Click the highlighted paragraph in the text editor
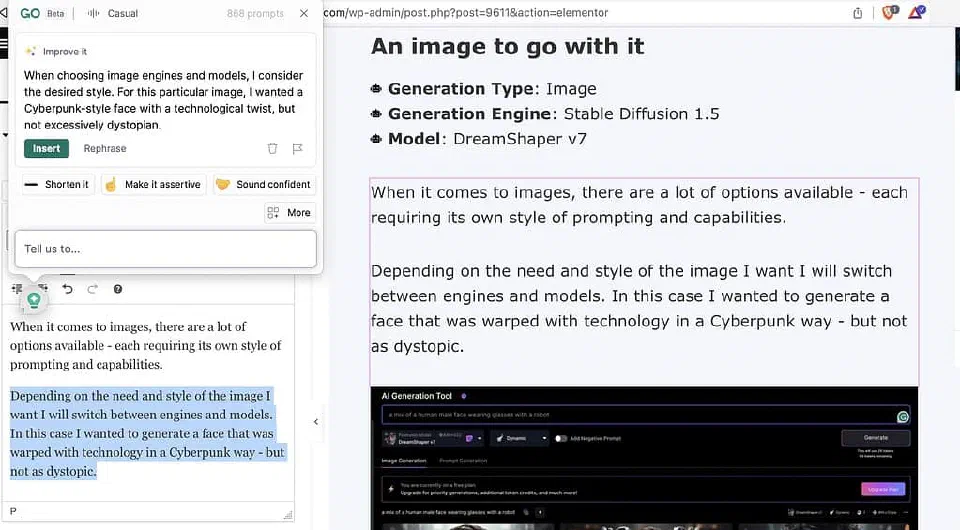The image size is (960, 530). [x=147, y=433]
